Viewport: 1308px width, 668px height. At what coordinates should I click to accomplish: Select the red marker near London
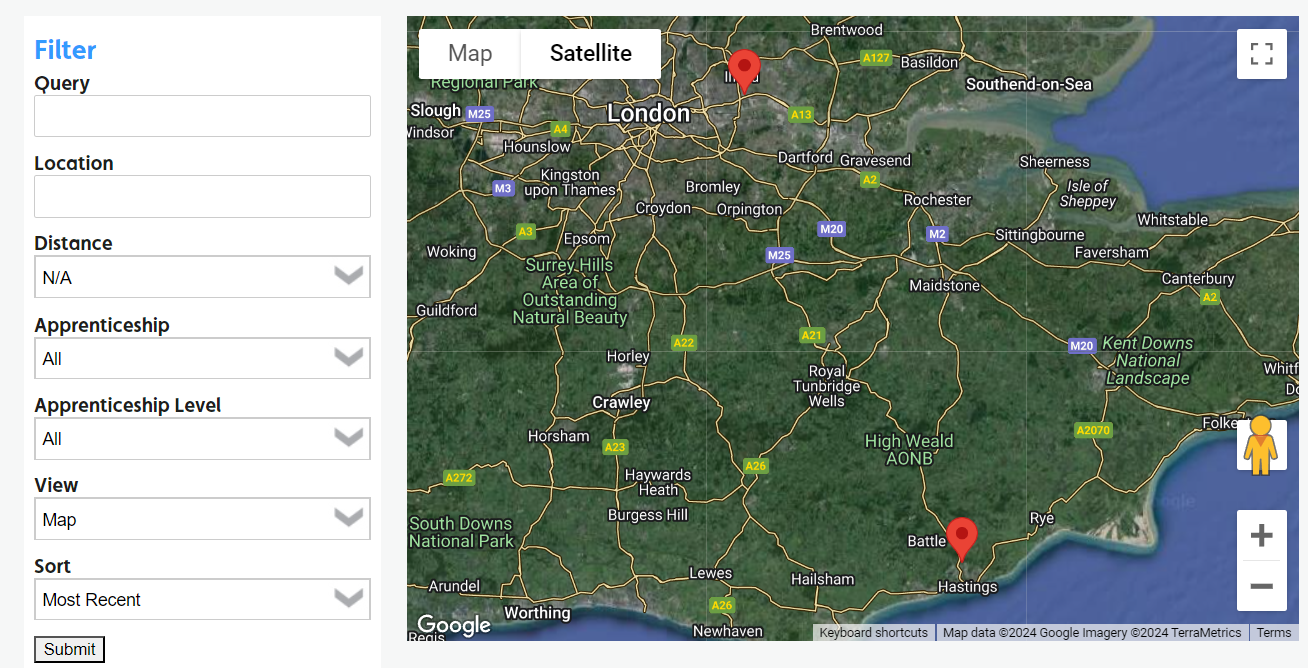[x=743, y=71]
